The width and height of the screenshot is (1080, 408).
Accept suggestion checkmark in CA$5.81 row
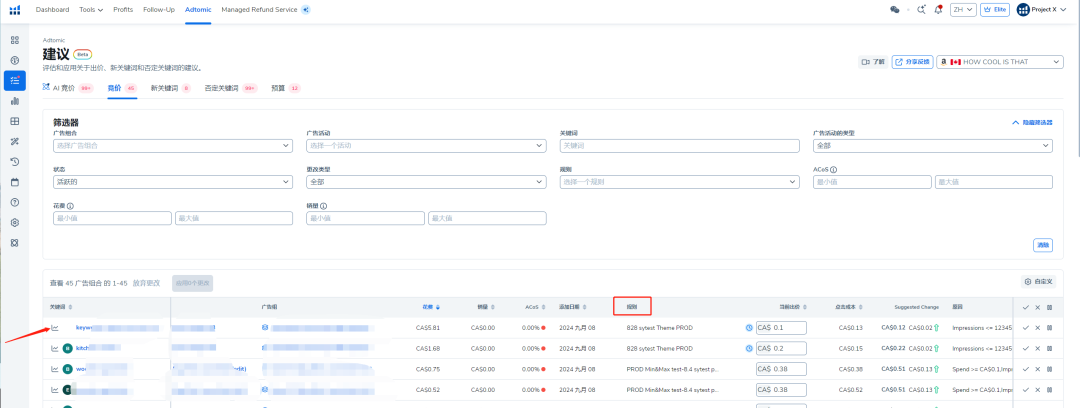pyautogui.click(x=1026, y=328)
